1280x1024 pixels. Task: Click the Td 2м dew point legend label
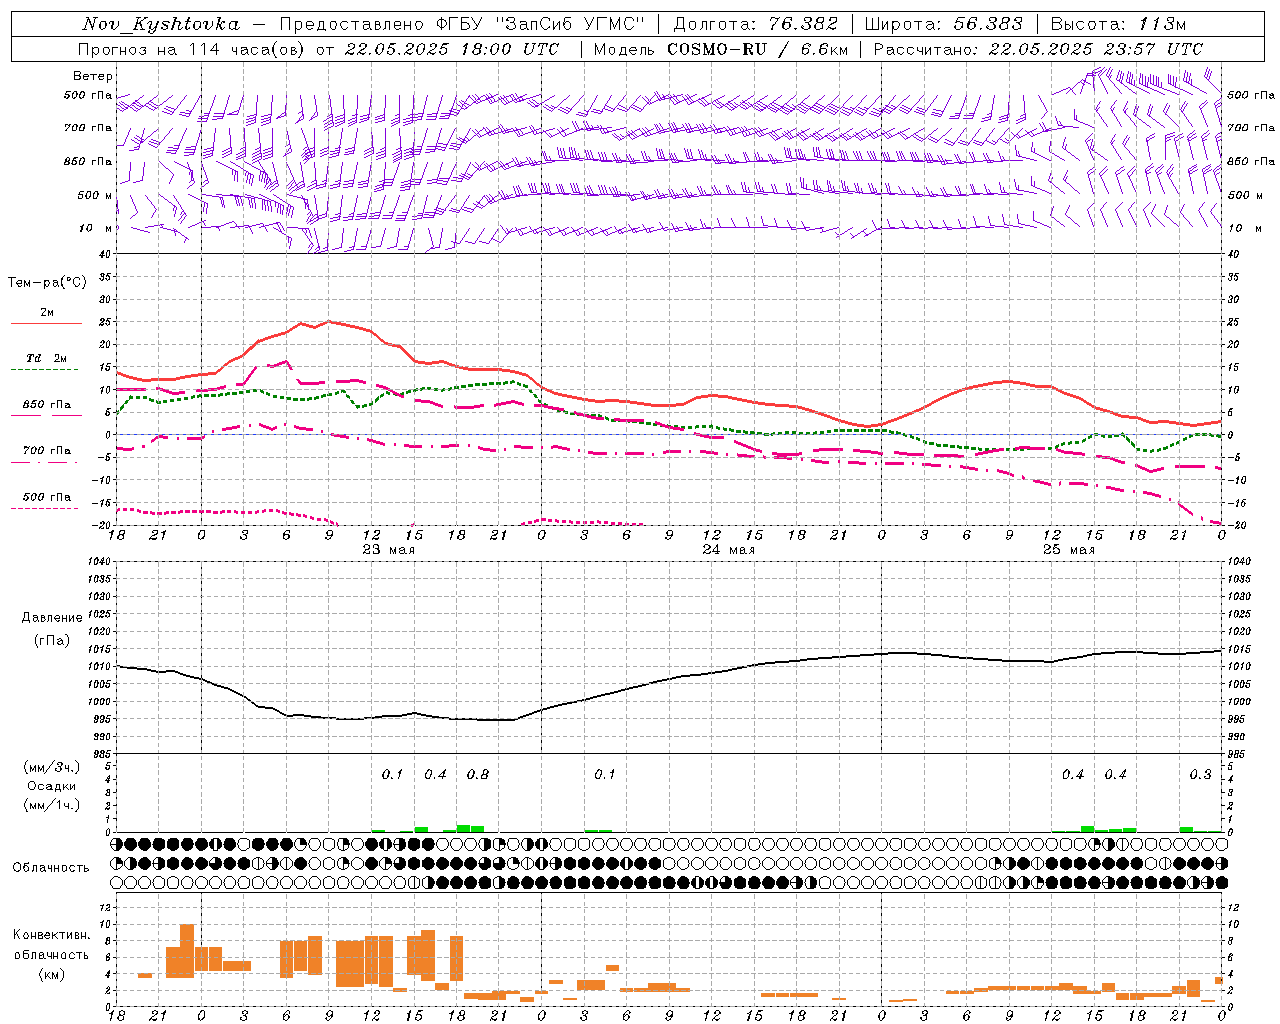[x=47, y=358]
